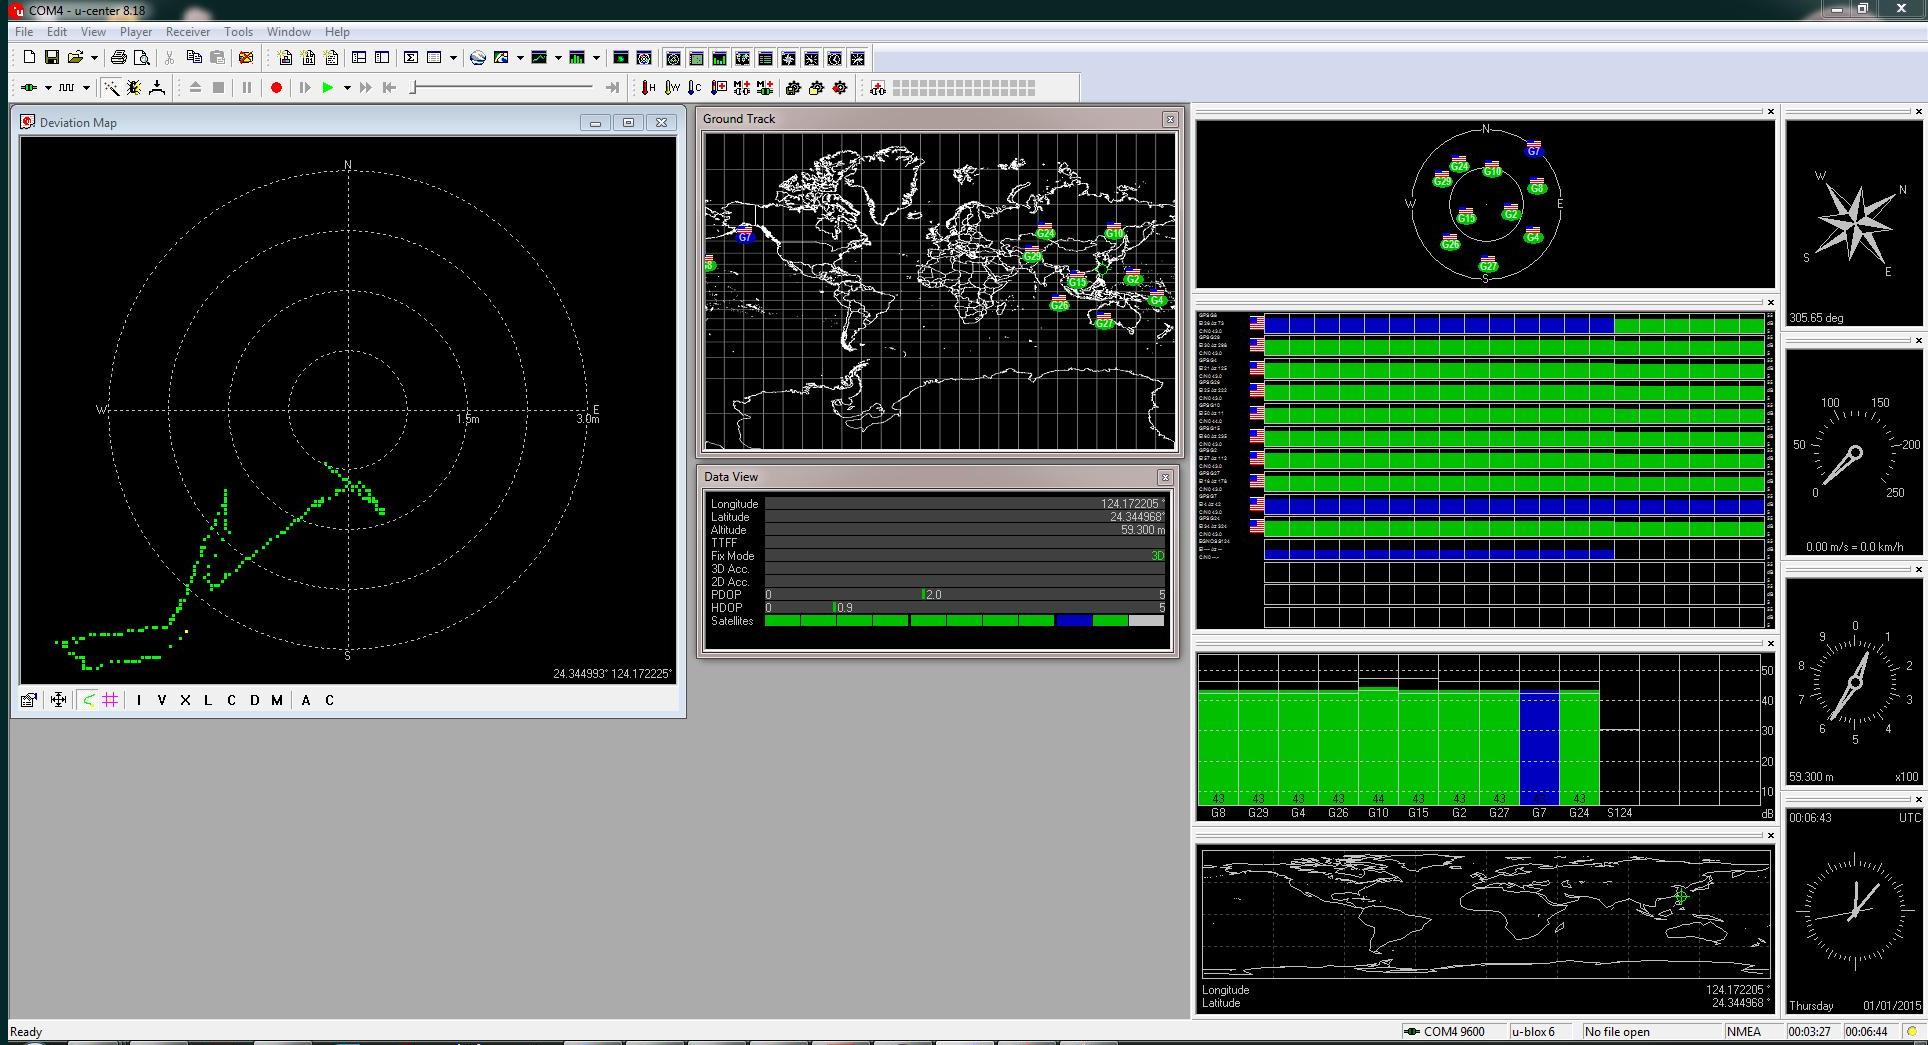Open the chart view dropdown arrow
This screenshot has height=1045, width=1928.
point(558,58)
